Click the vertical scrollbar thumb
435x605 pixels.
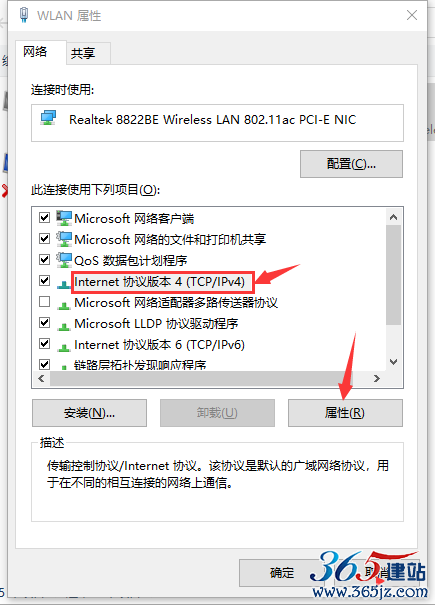pyautogui.click(x=393, y=275)
